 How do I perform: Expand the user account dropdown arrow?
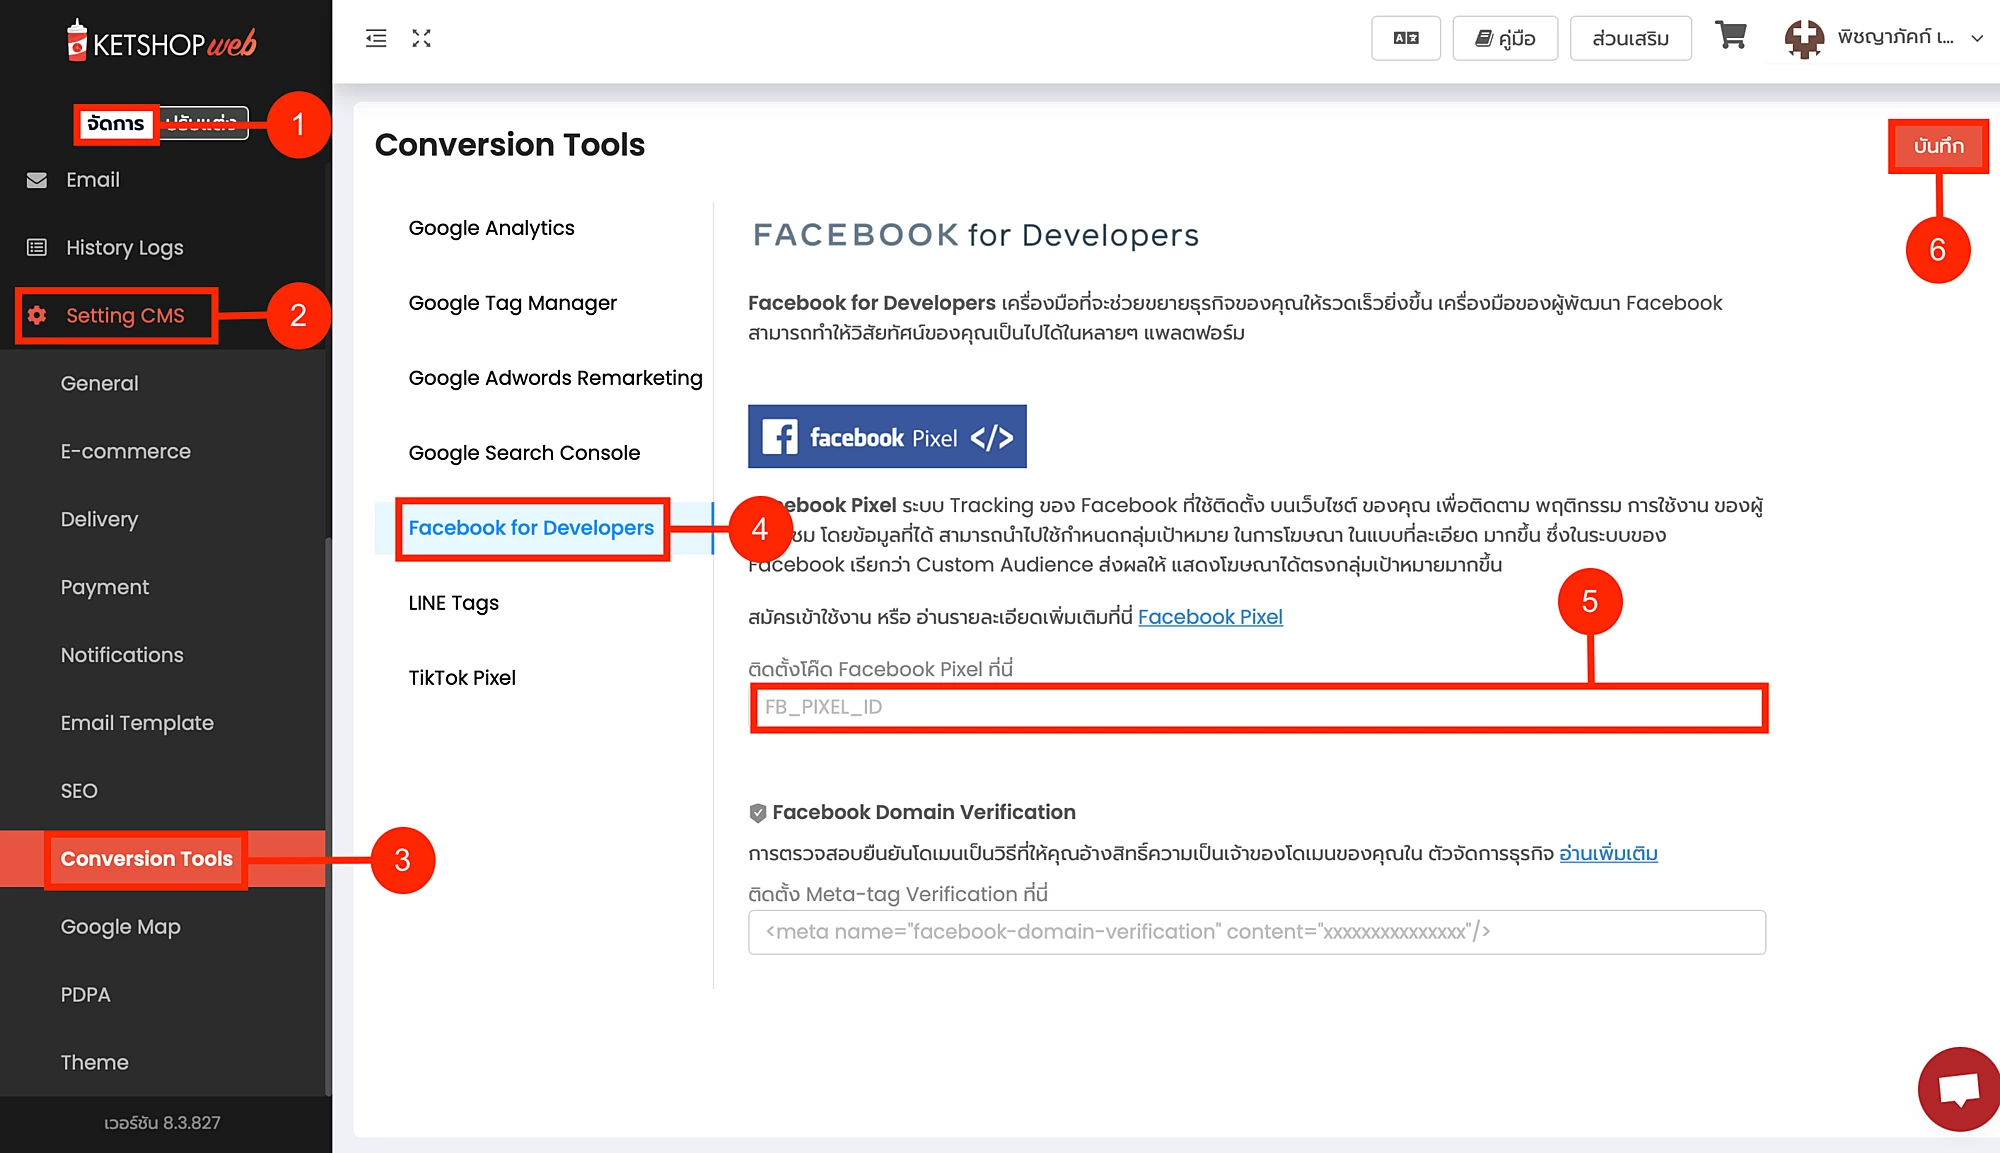pyautogui.click(x=1977, y=38)
